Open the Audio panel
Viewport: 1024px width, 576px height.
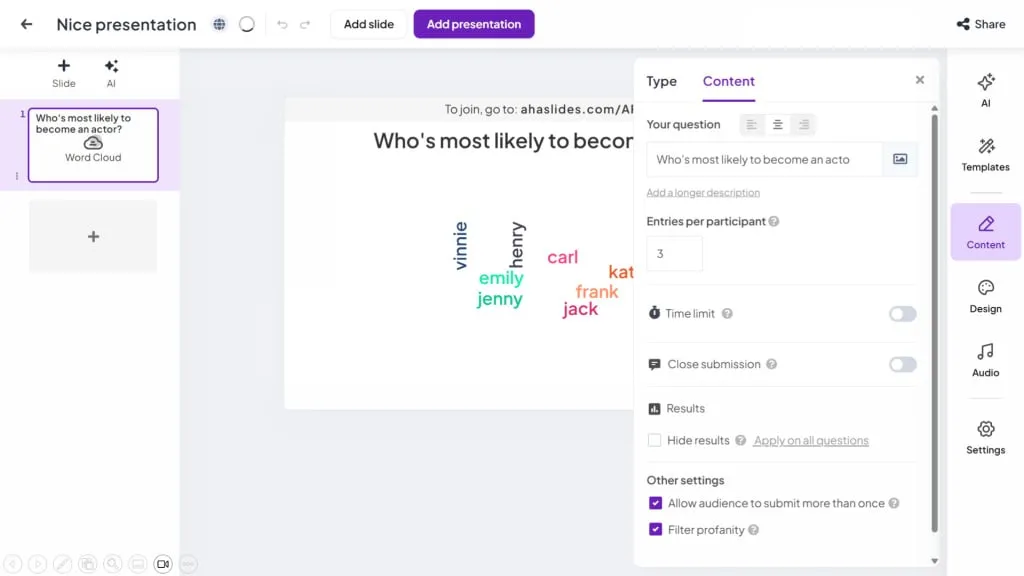pos(985,360)
